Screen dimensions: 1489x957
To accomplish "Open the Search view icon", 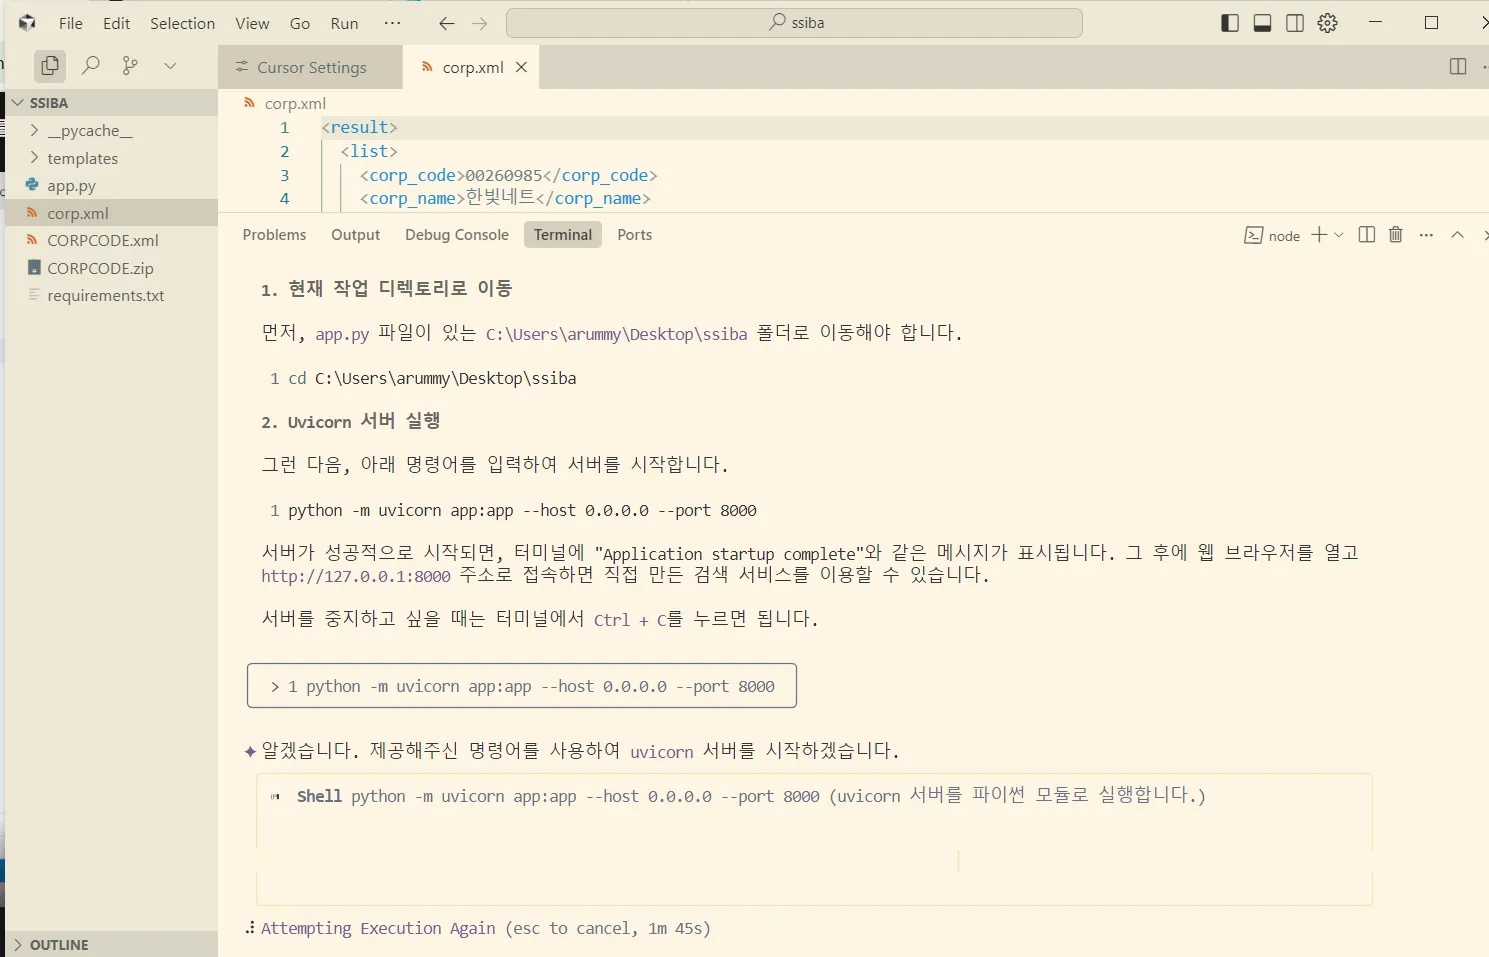I will tap(91, 66).
